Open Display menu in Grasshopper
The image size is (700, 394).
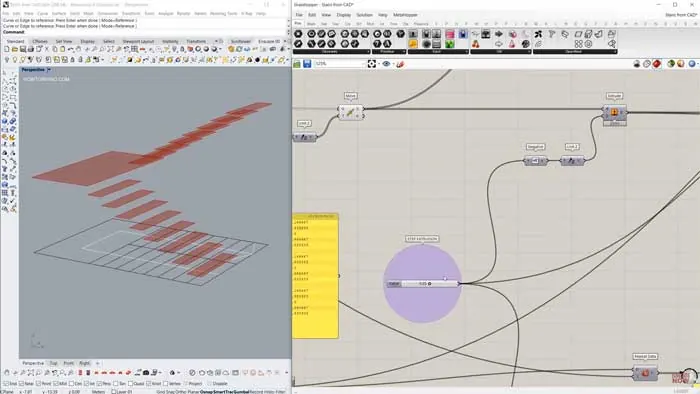[344, 15]
